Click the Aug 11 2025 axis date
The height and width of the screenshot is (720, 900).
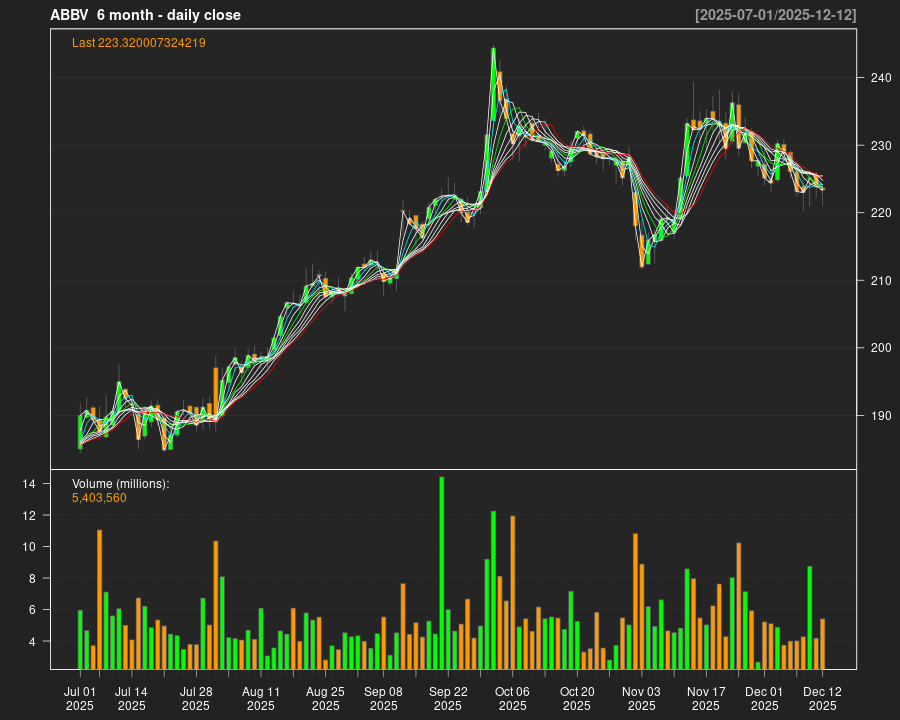pyautogui.click(x=260, y=697)
